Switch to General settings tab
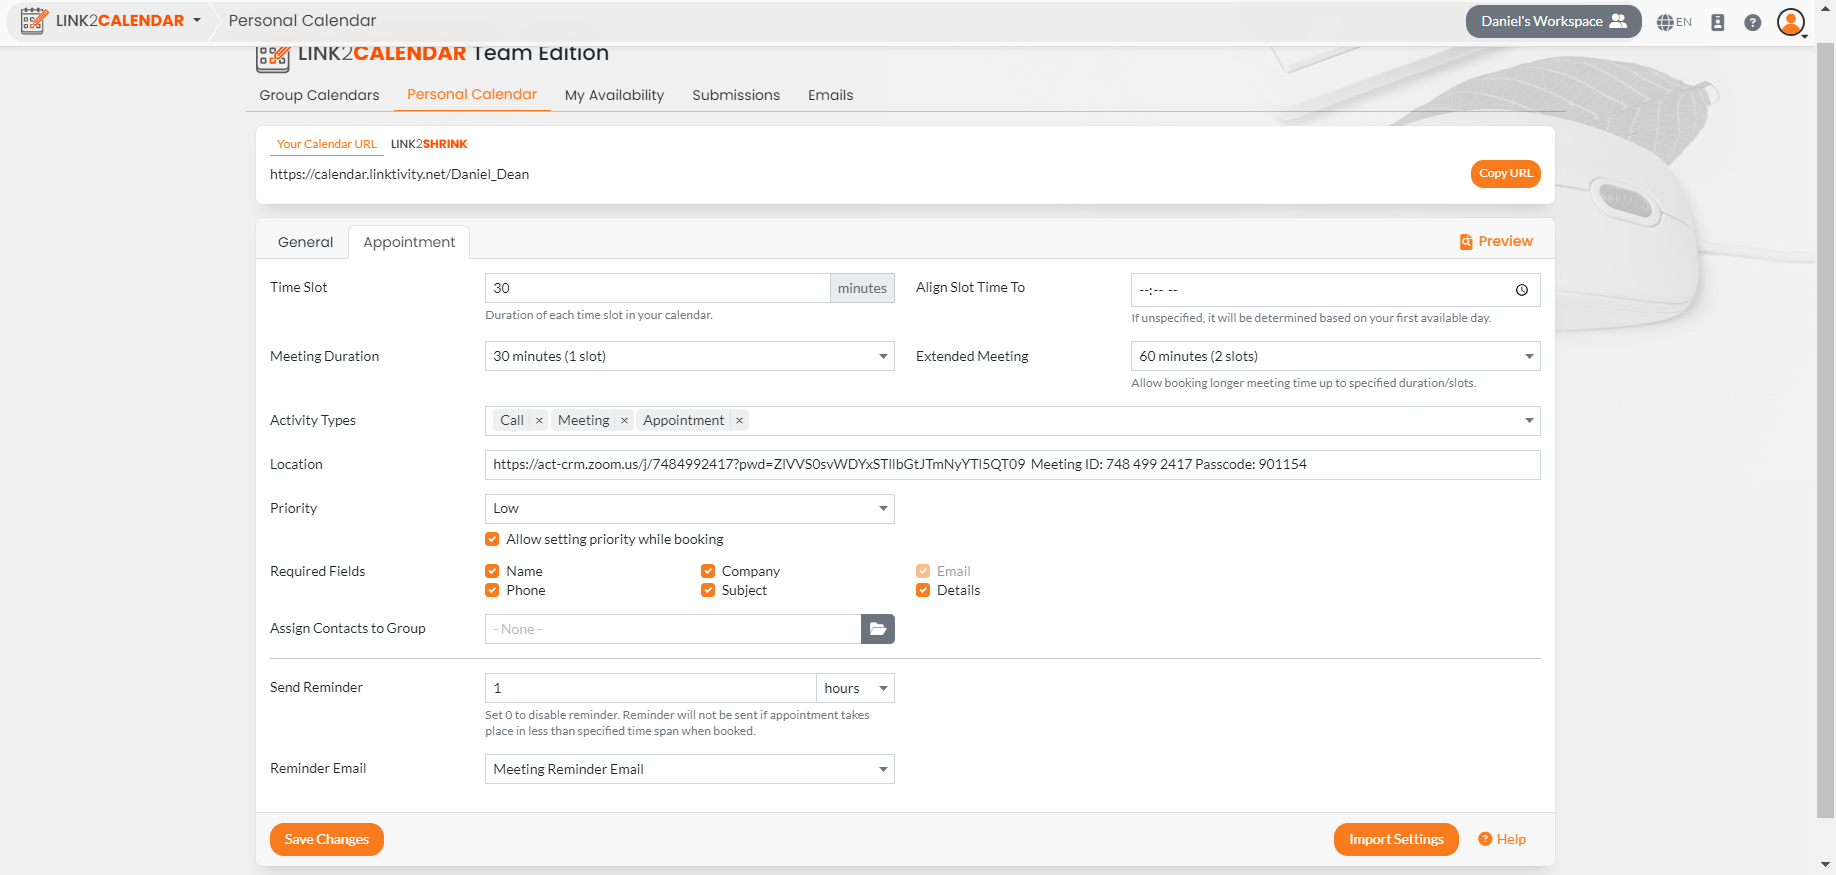 point(305,242)
